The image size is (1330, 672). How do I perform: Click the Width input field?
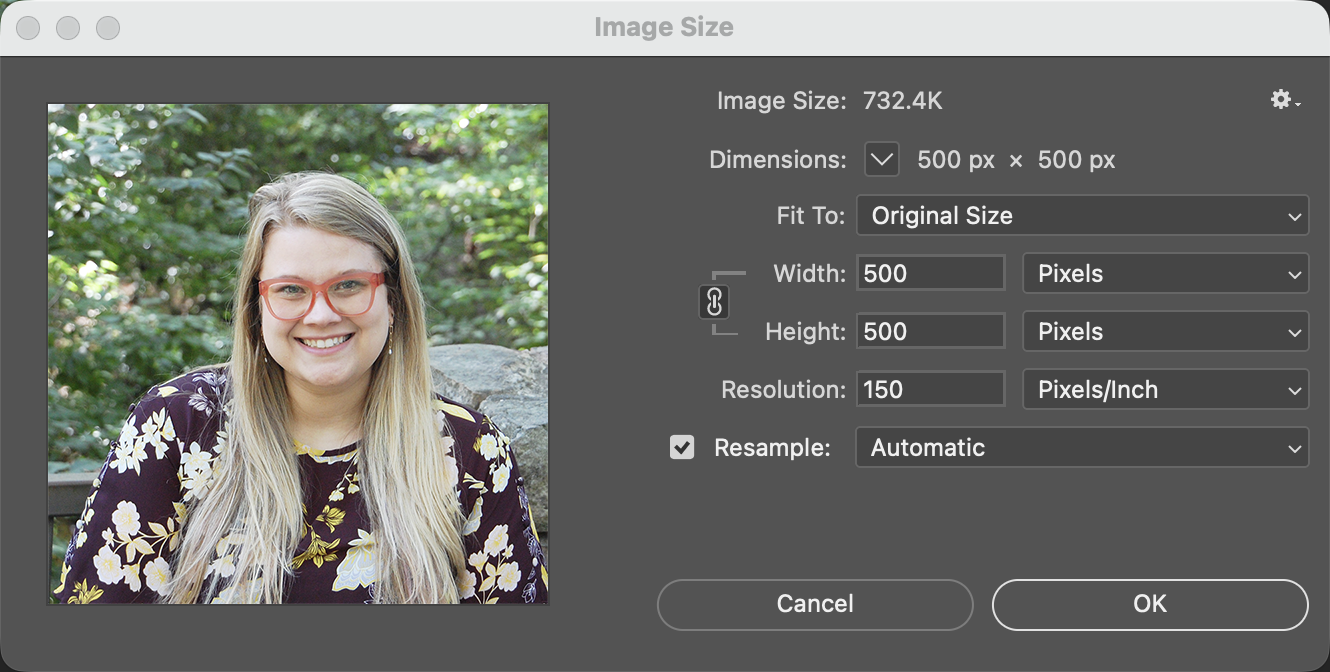[931, 273]
